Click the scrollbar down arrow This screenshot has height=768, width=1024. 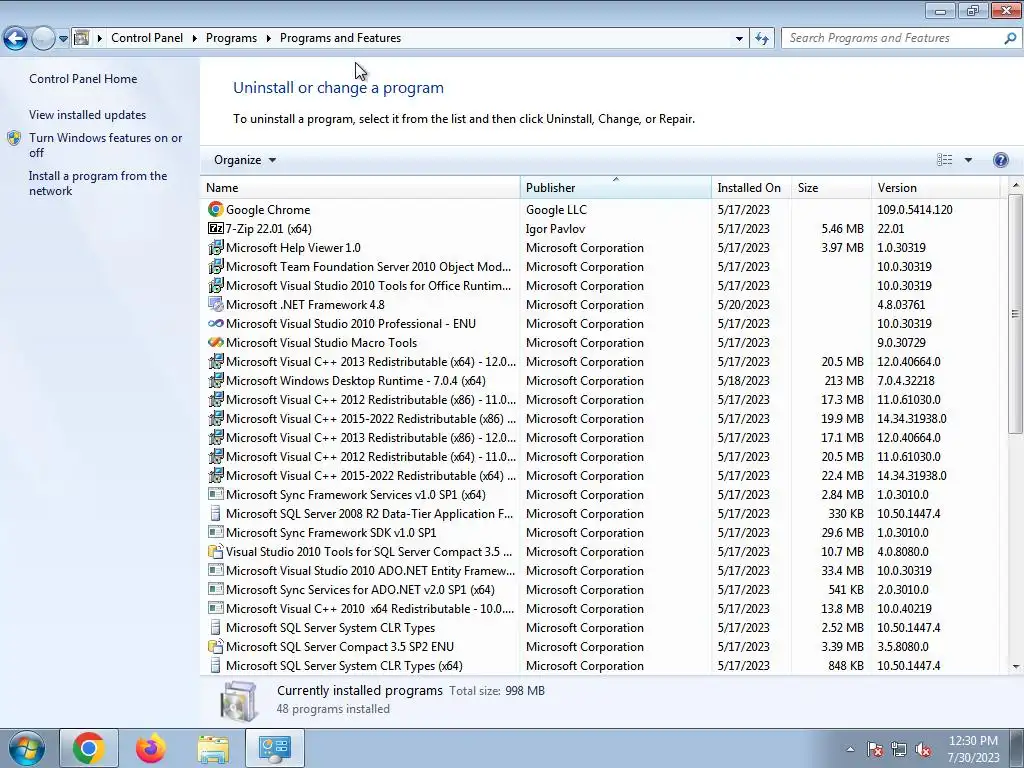[1016, 667]
